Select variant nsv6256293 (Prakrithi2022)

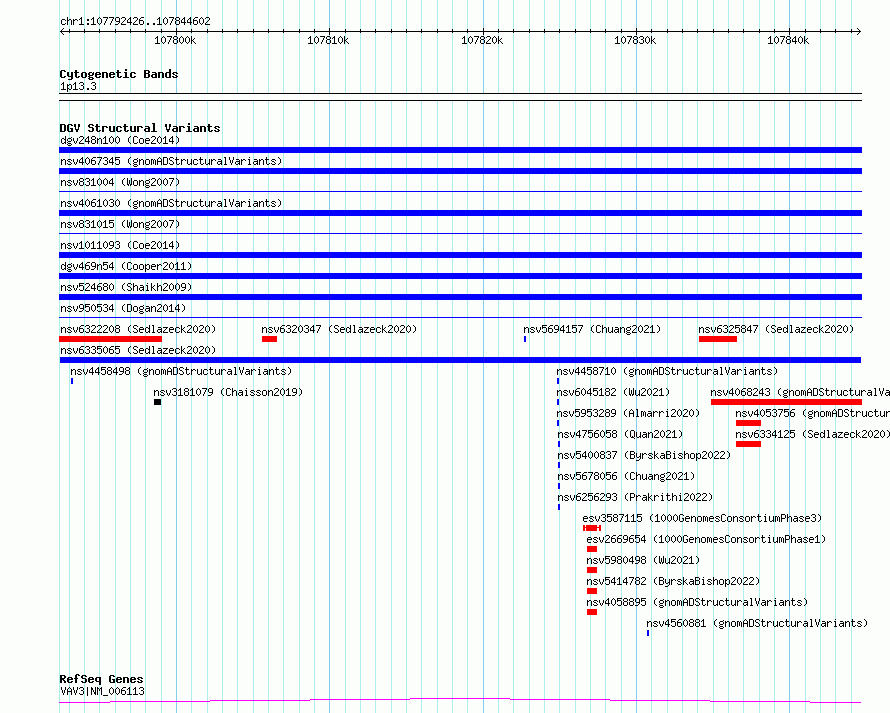pyautogui.click(x=635, y=497)
